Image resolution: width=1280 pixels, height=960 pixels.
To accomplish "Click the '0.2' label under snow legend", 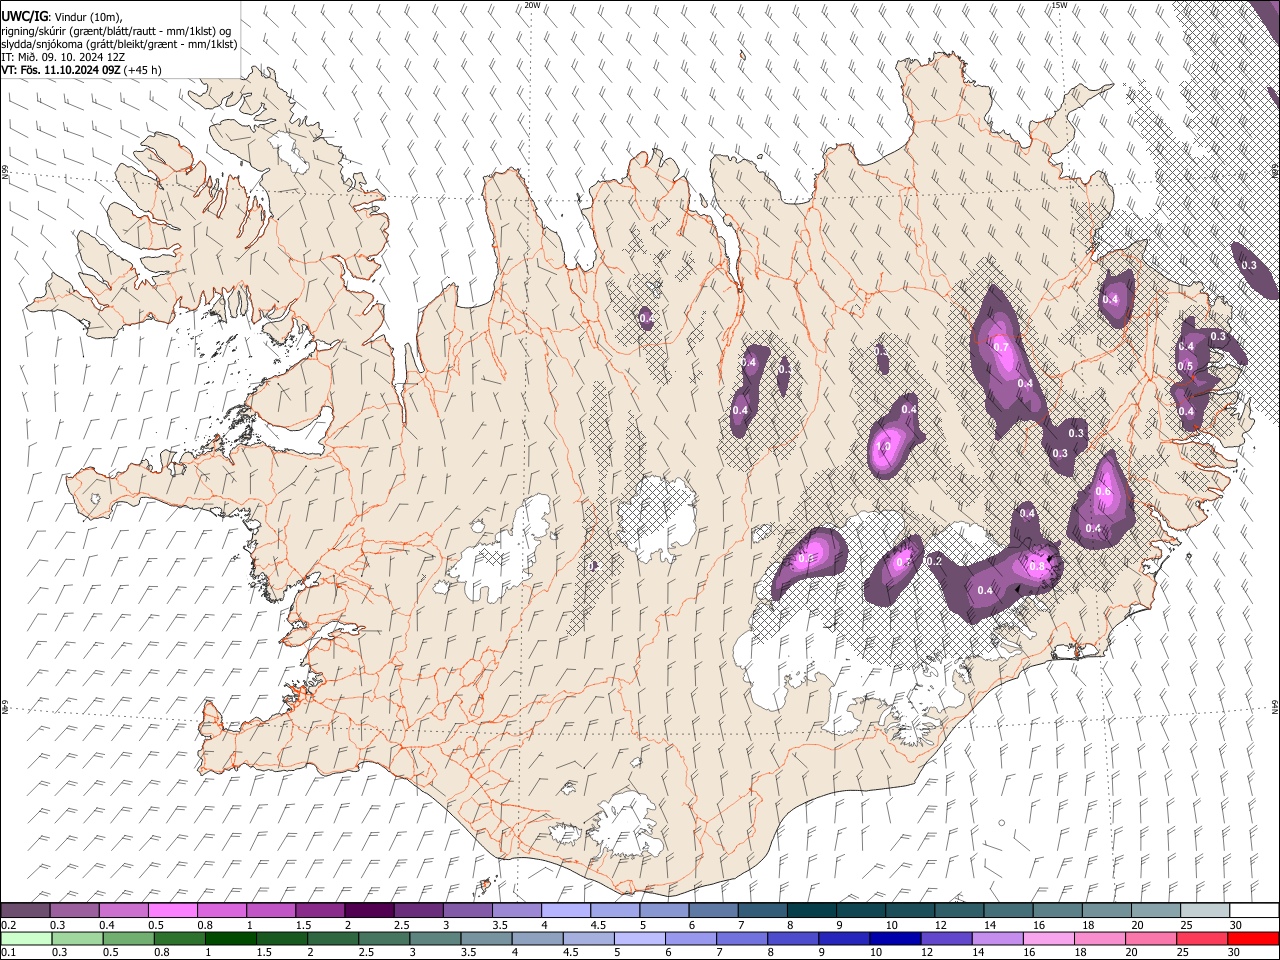I will 9,925.
